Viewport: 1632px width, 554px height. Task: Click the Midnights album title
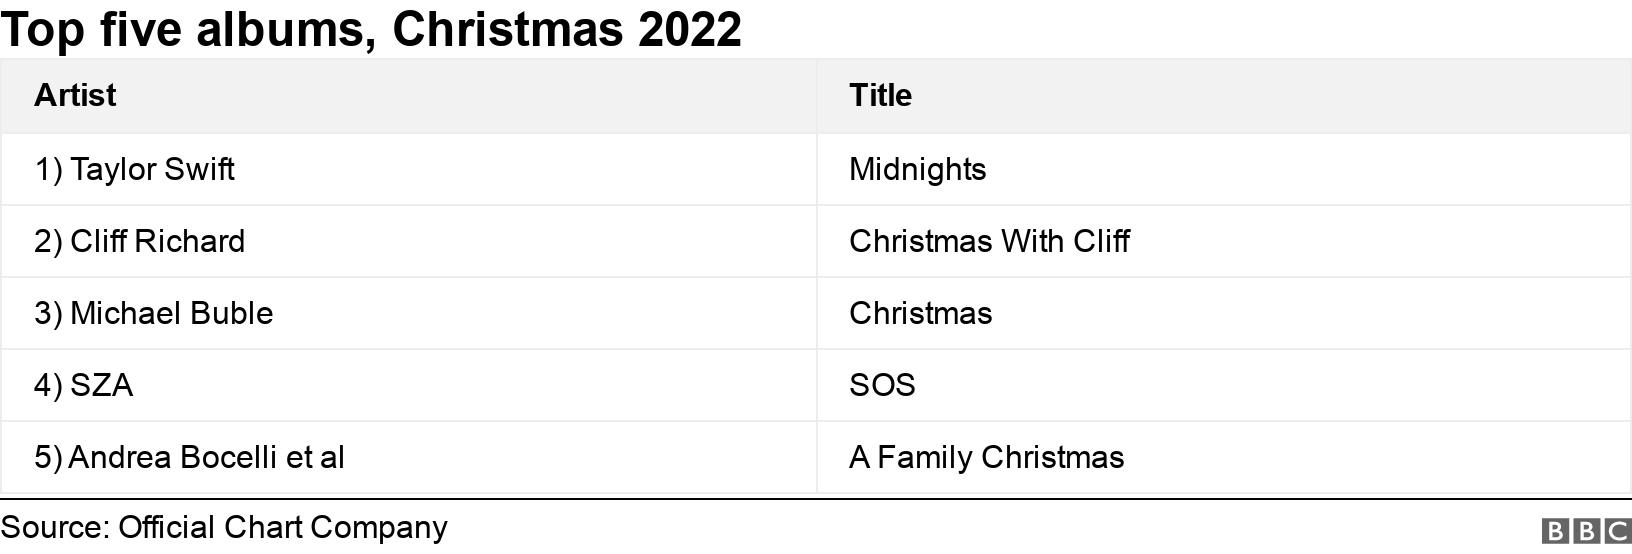917,169
